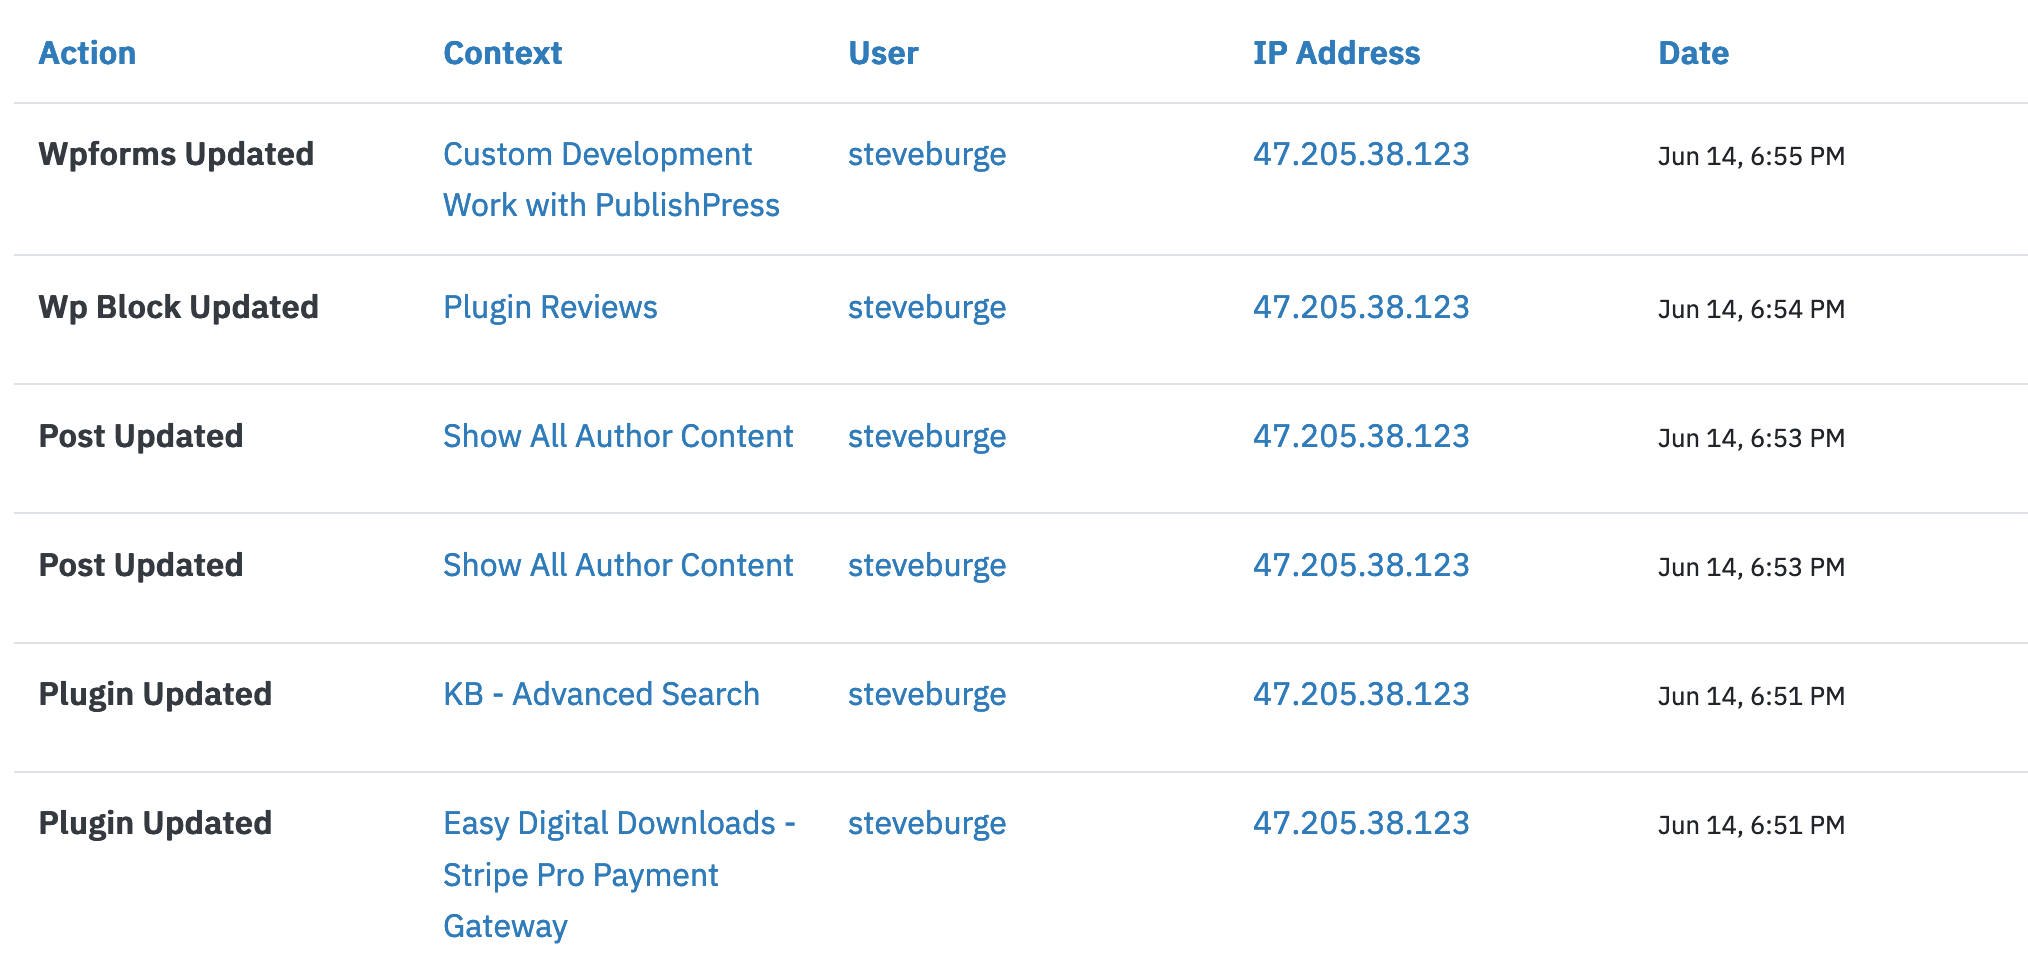
Task: Click steveburge in the first Post Updated row
Action: tap(926, 436)
